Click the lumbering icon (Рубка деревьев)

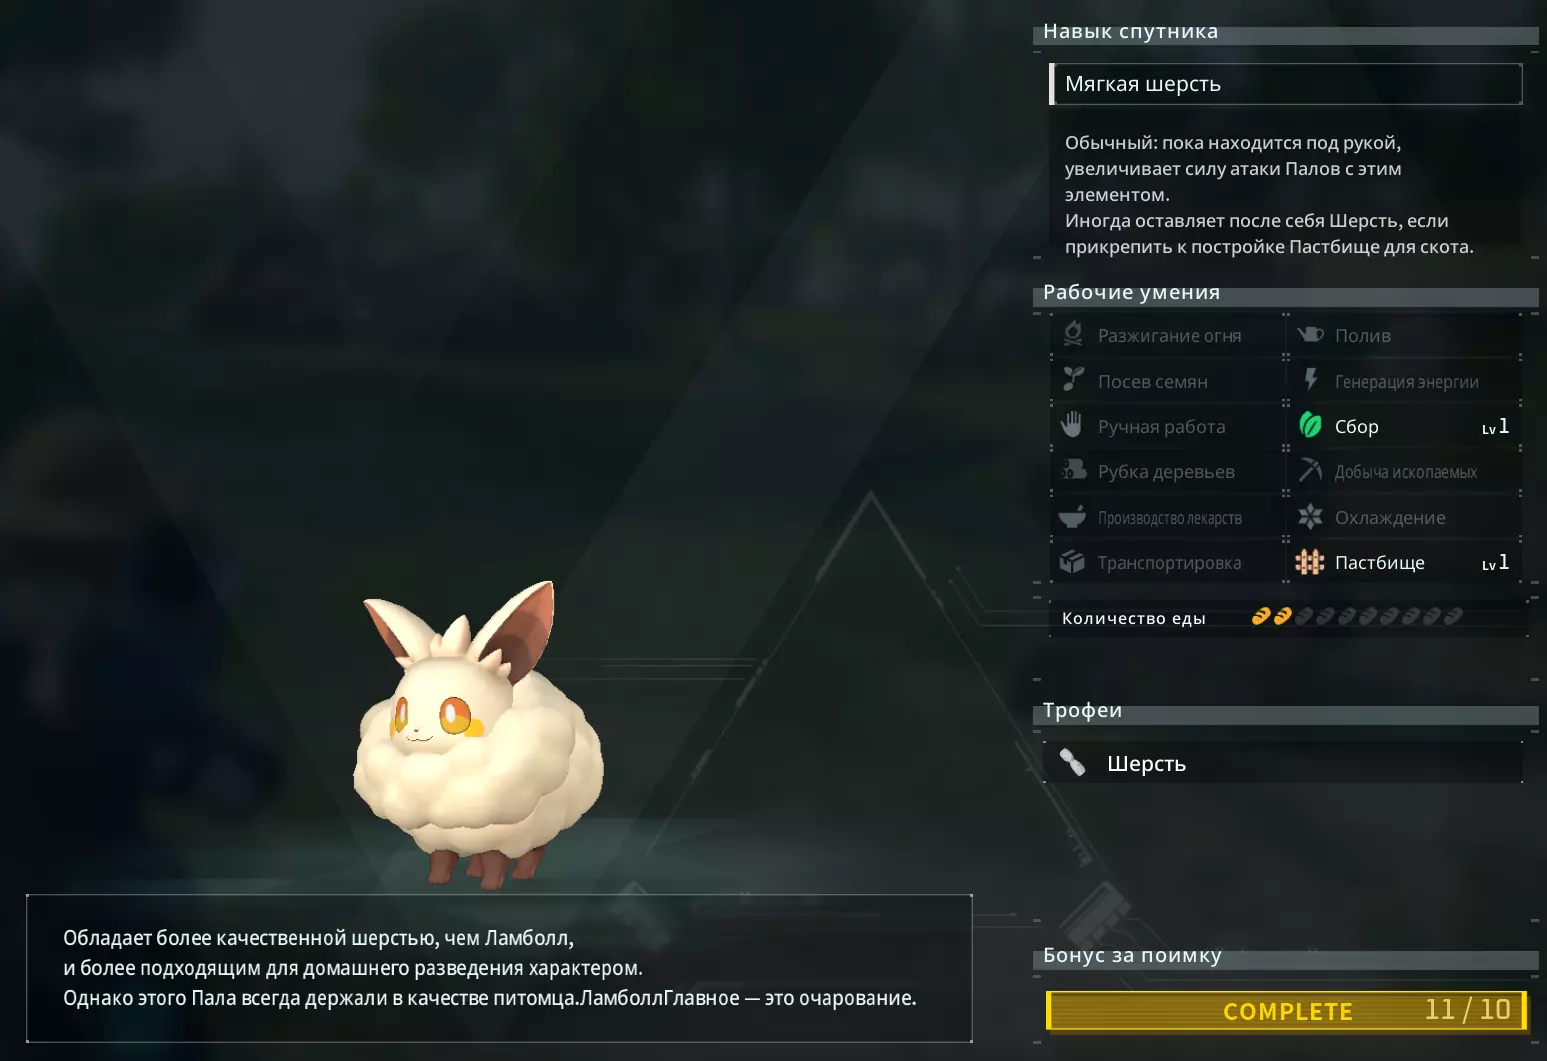click(x=1073, y=471)
